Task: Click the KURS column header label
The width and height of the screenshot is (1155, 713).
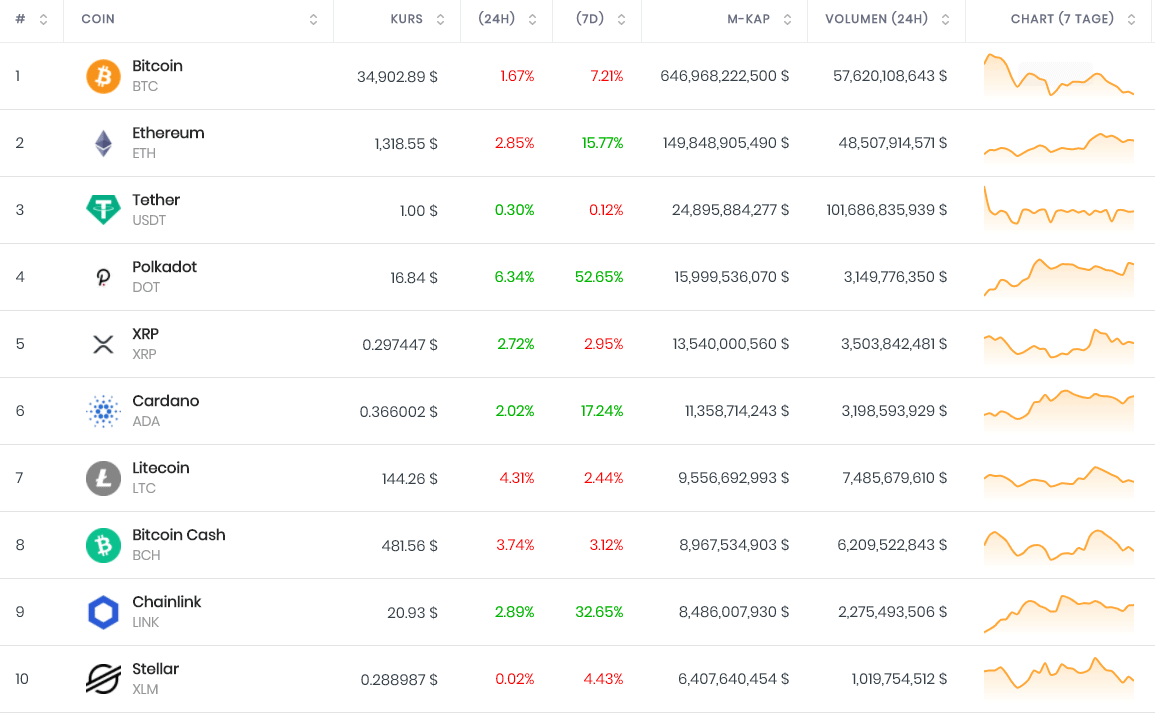Action: pyautogui.click(x=407, y=19)
